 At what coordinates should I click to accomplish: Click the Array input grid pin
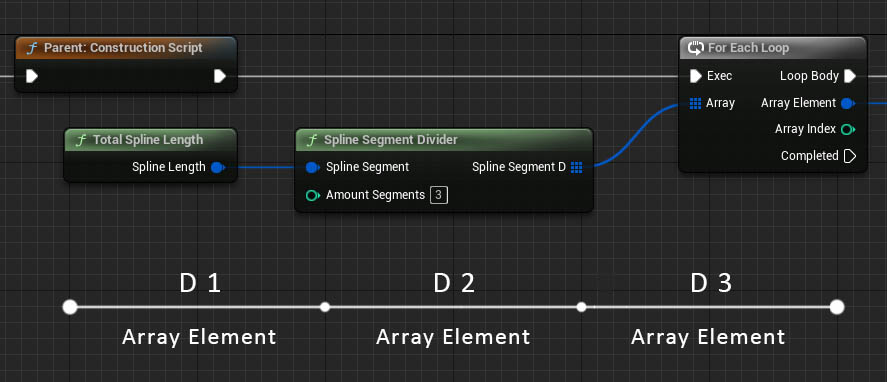(x=695, y=103)
